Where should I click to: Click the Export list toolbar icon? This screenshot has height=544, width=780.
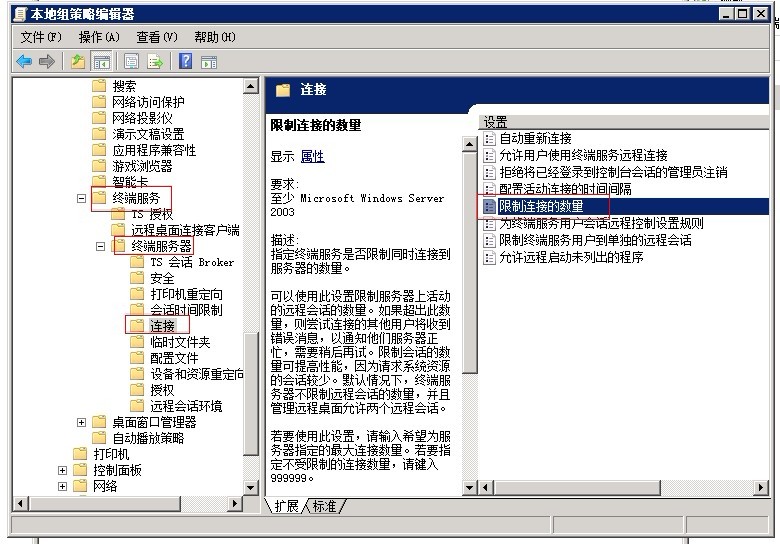155,62
